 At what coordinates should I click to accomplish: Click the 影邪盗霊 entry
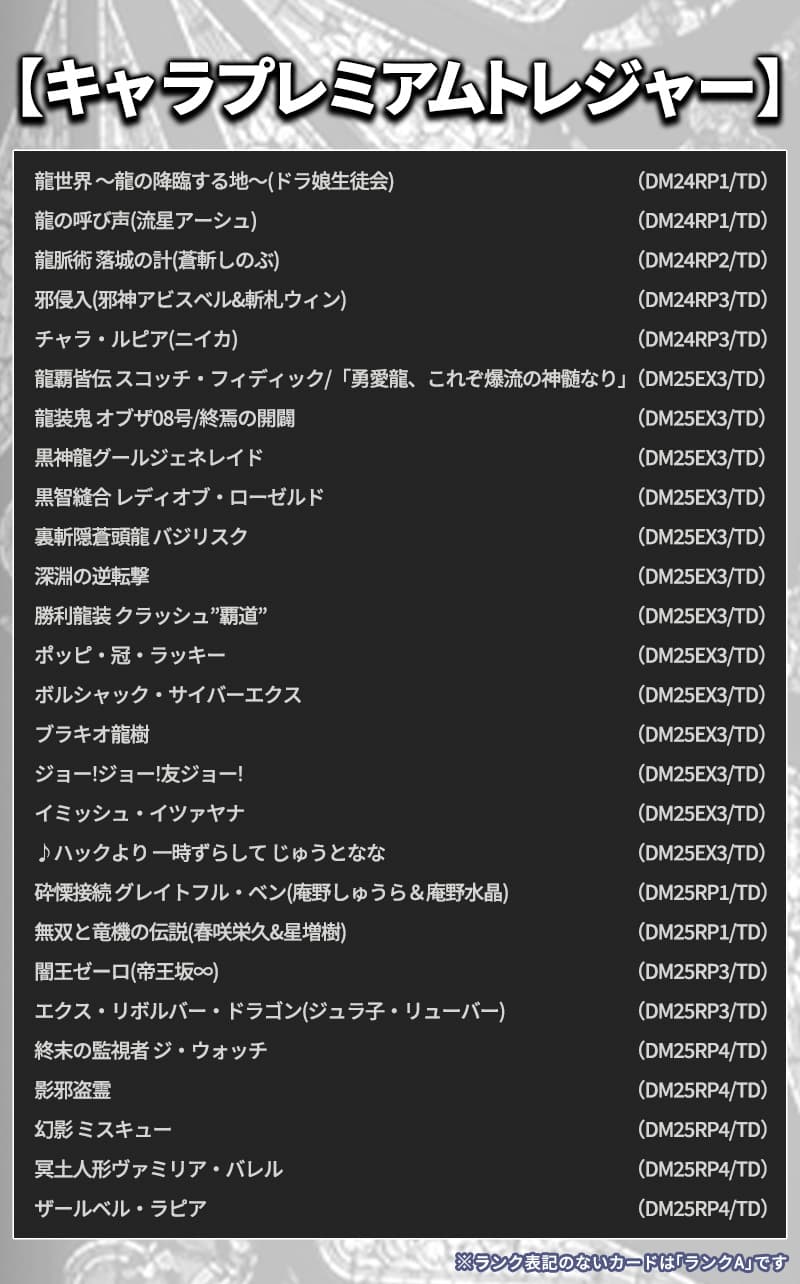[73, 1090]
